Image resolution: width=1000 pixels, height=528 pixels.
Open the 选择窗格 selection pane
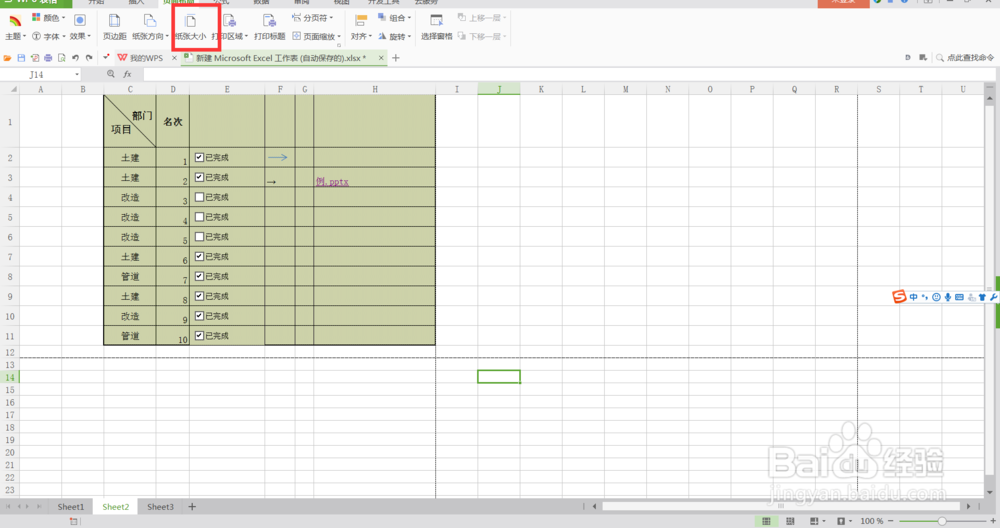click(x=436, y=27)
